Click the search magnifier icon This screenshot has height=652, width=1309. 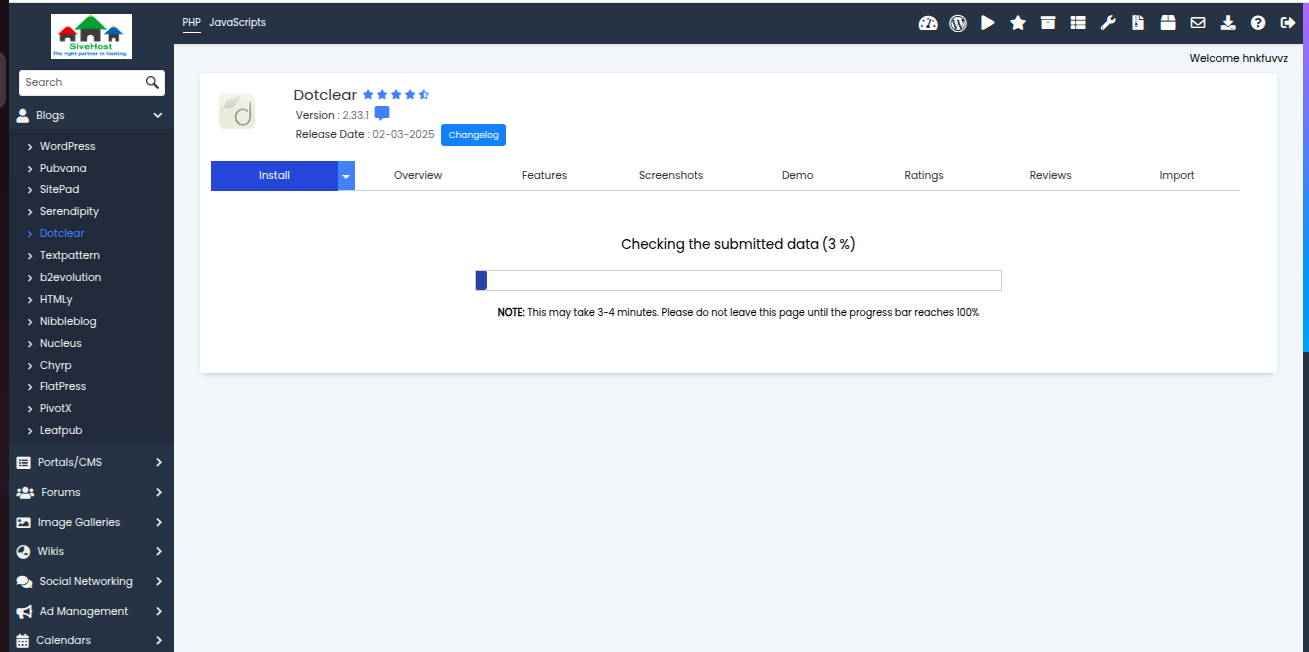pyautogui.click(x=152, y=82)
